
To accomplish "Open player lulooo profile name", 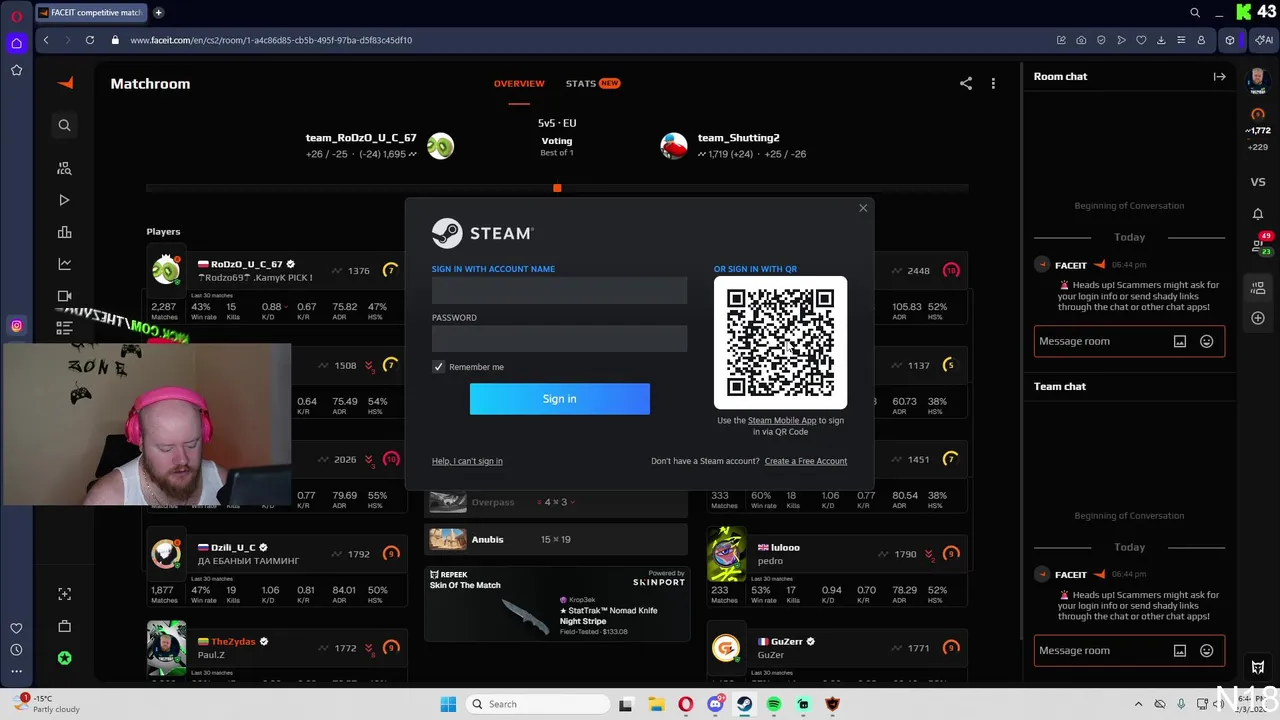I will 785,547.
